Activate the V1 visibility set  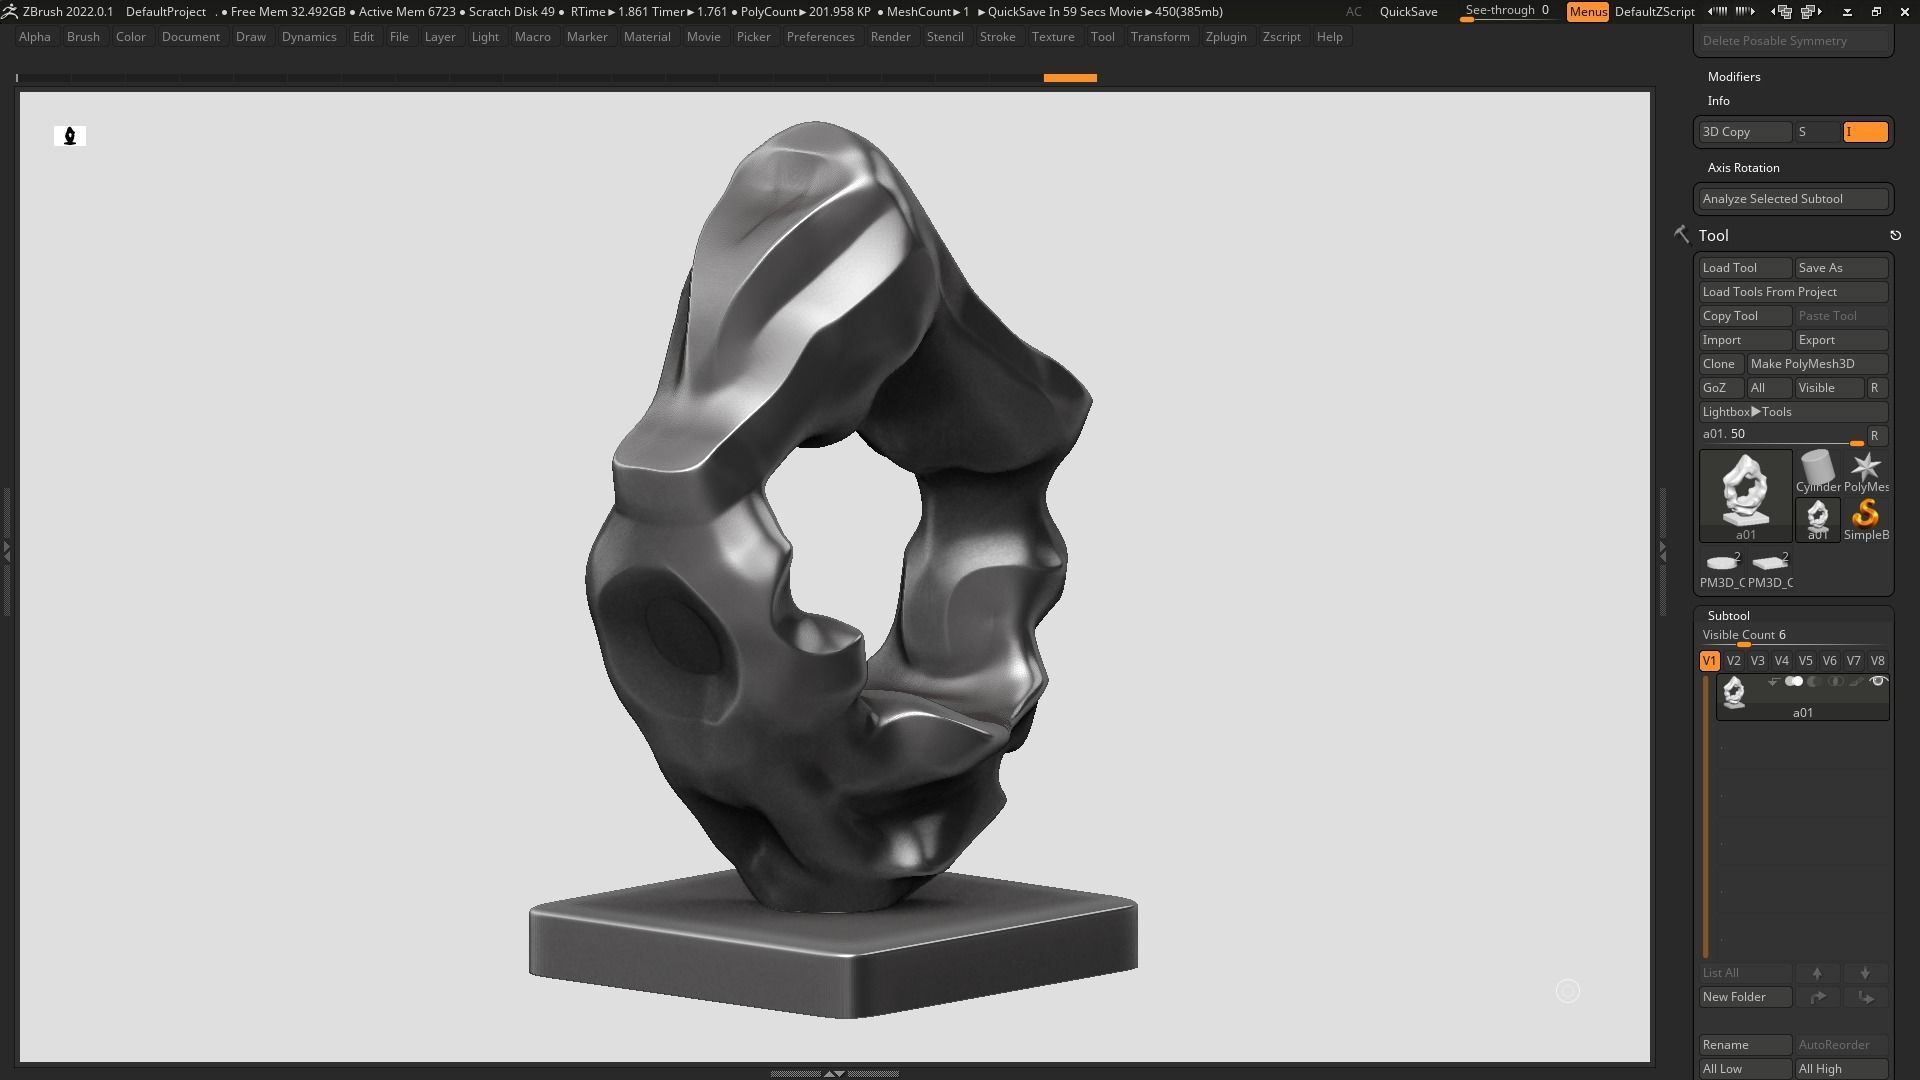point(1709,661)
